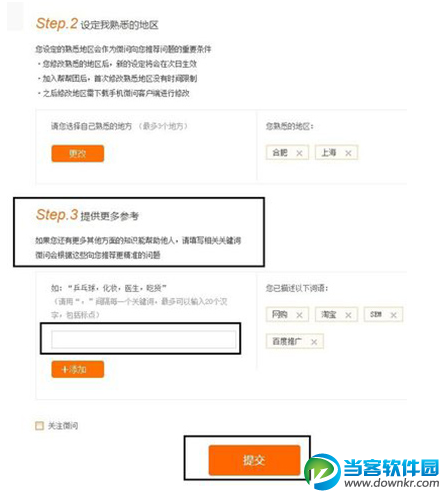Select the 合肥 region tag label
This screenshot has width=440, height=497.
point(280,153)
